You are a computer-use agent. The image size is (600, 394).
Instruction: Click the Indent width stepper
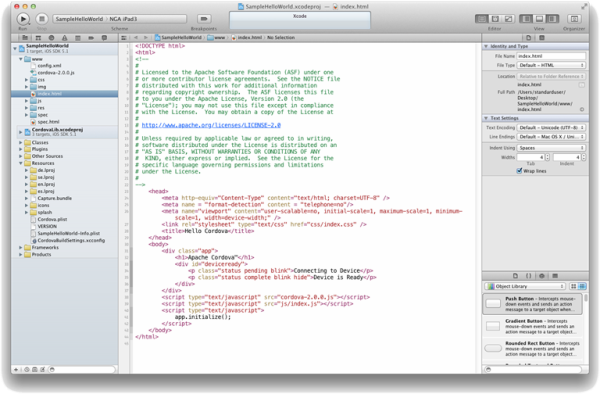[x=584, y=157]
